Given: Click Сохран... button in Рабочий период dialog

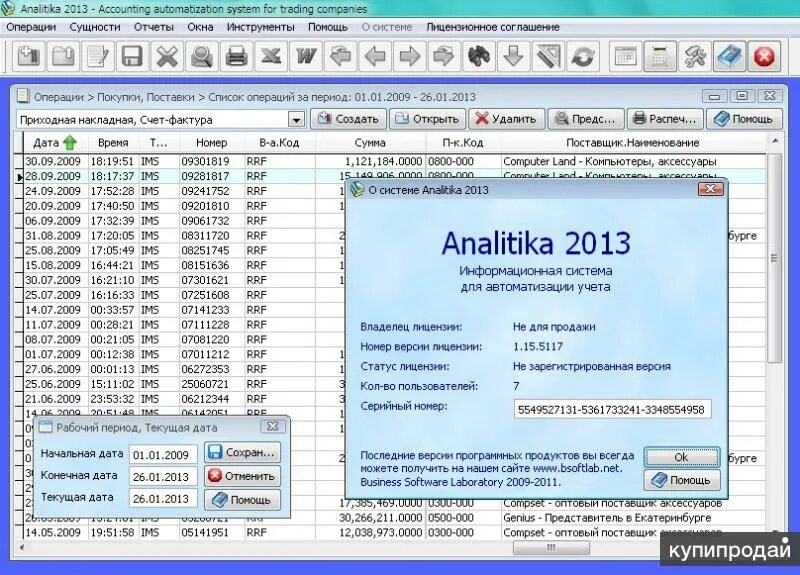Looking at the screenshot, I should click(242, 453).
